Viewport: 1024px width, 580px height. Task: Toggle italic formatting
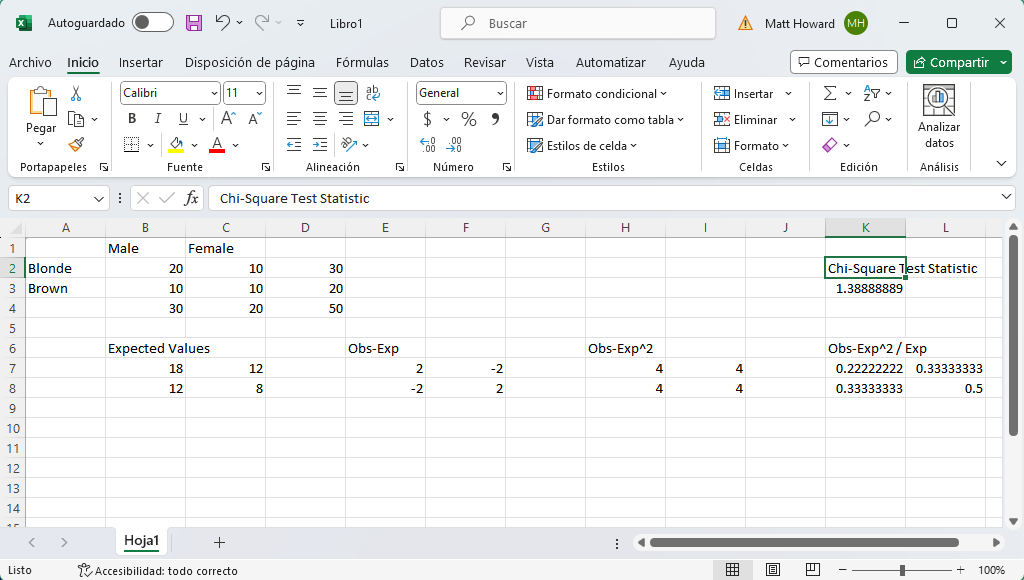pyautogui.click(x=155, y=119)
